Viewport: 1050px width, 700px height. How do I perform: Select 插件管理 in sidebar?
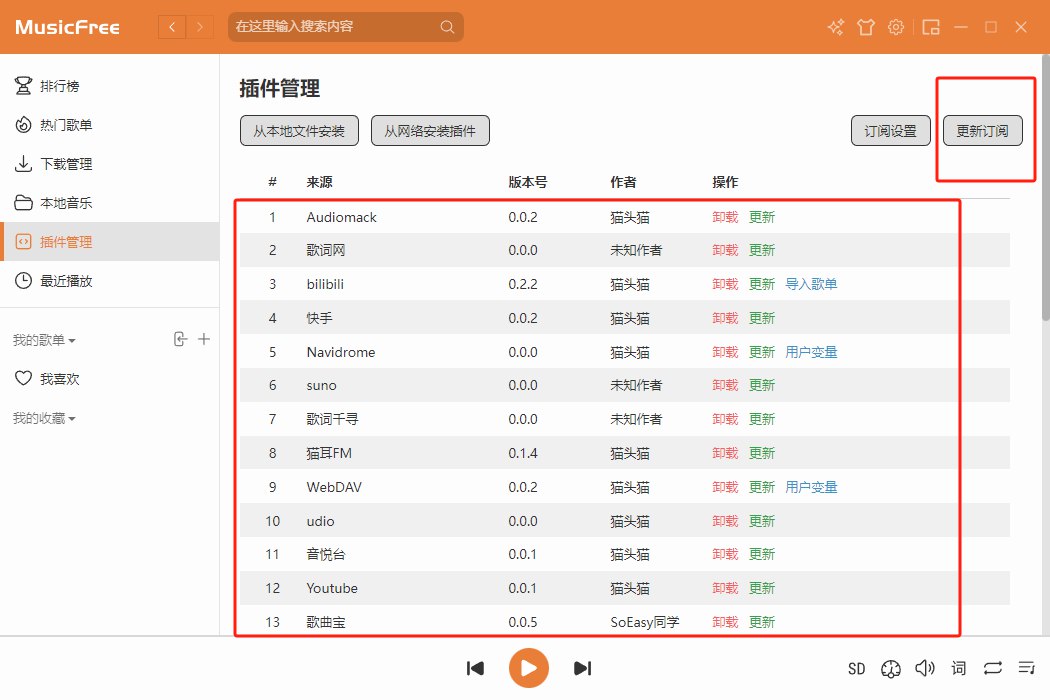[x=110, y=241]
